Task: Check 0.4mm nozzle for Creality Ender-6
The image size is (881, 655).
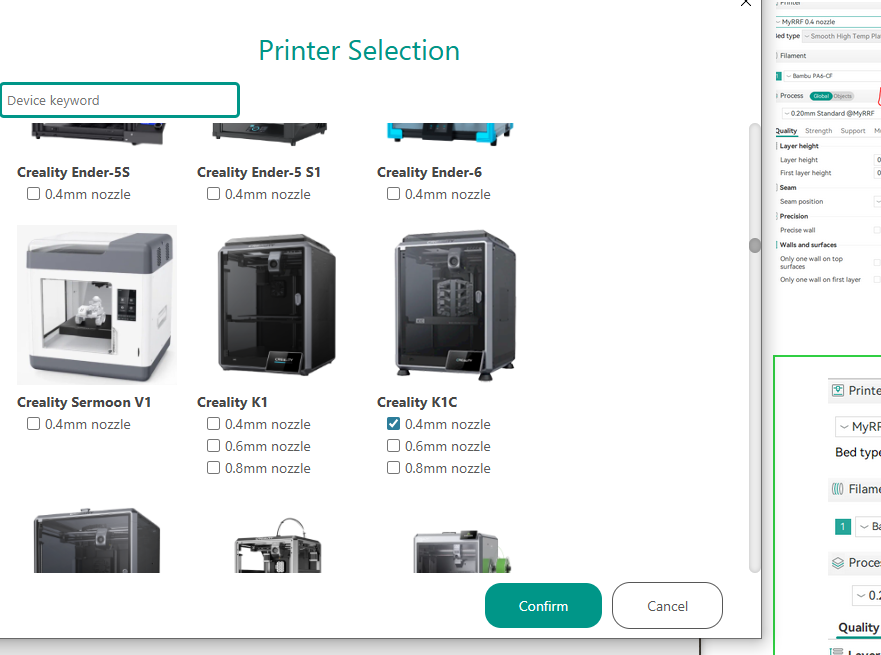Action: click(393, 194)
